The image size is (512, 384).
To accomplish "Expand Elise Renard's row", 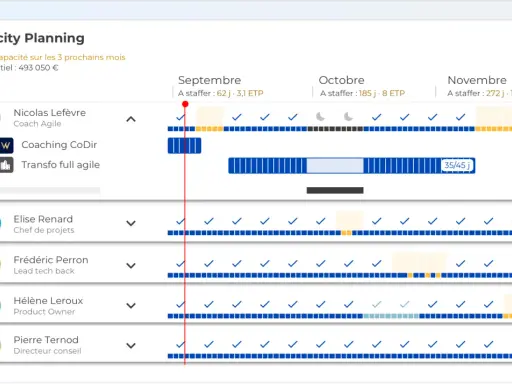I will click(x=131, y=223).
